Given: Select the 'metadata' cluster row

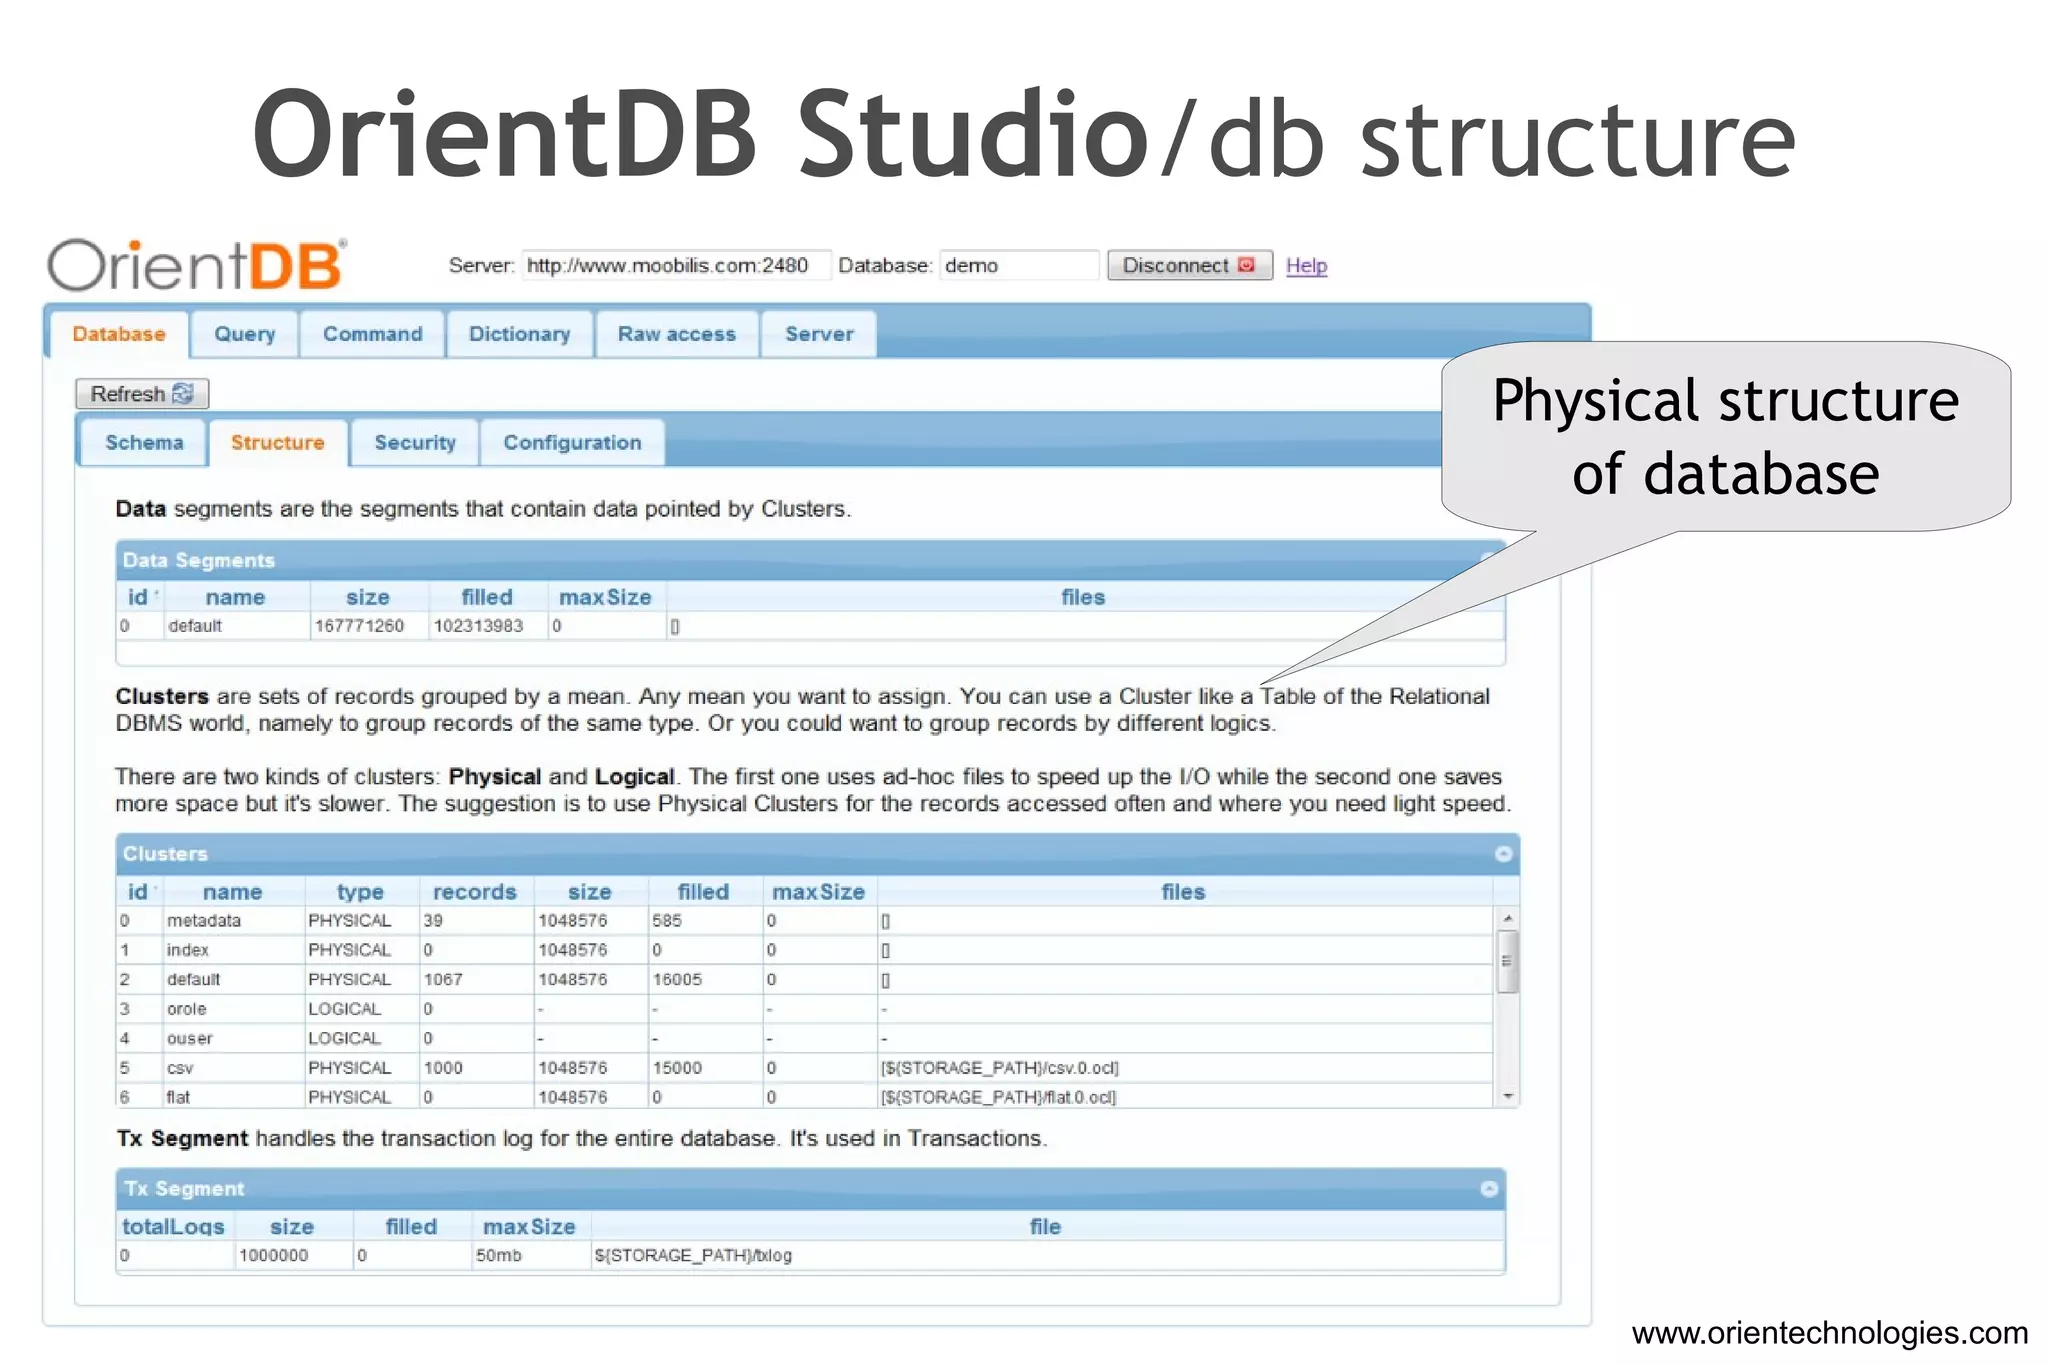Looking at the screenshot, I should click(x=805, y=921).
